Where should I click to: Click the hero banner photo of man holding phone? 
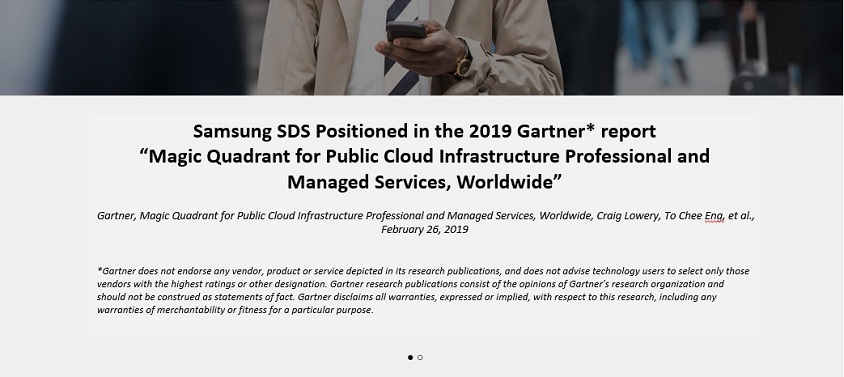422,47
